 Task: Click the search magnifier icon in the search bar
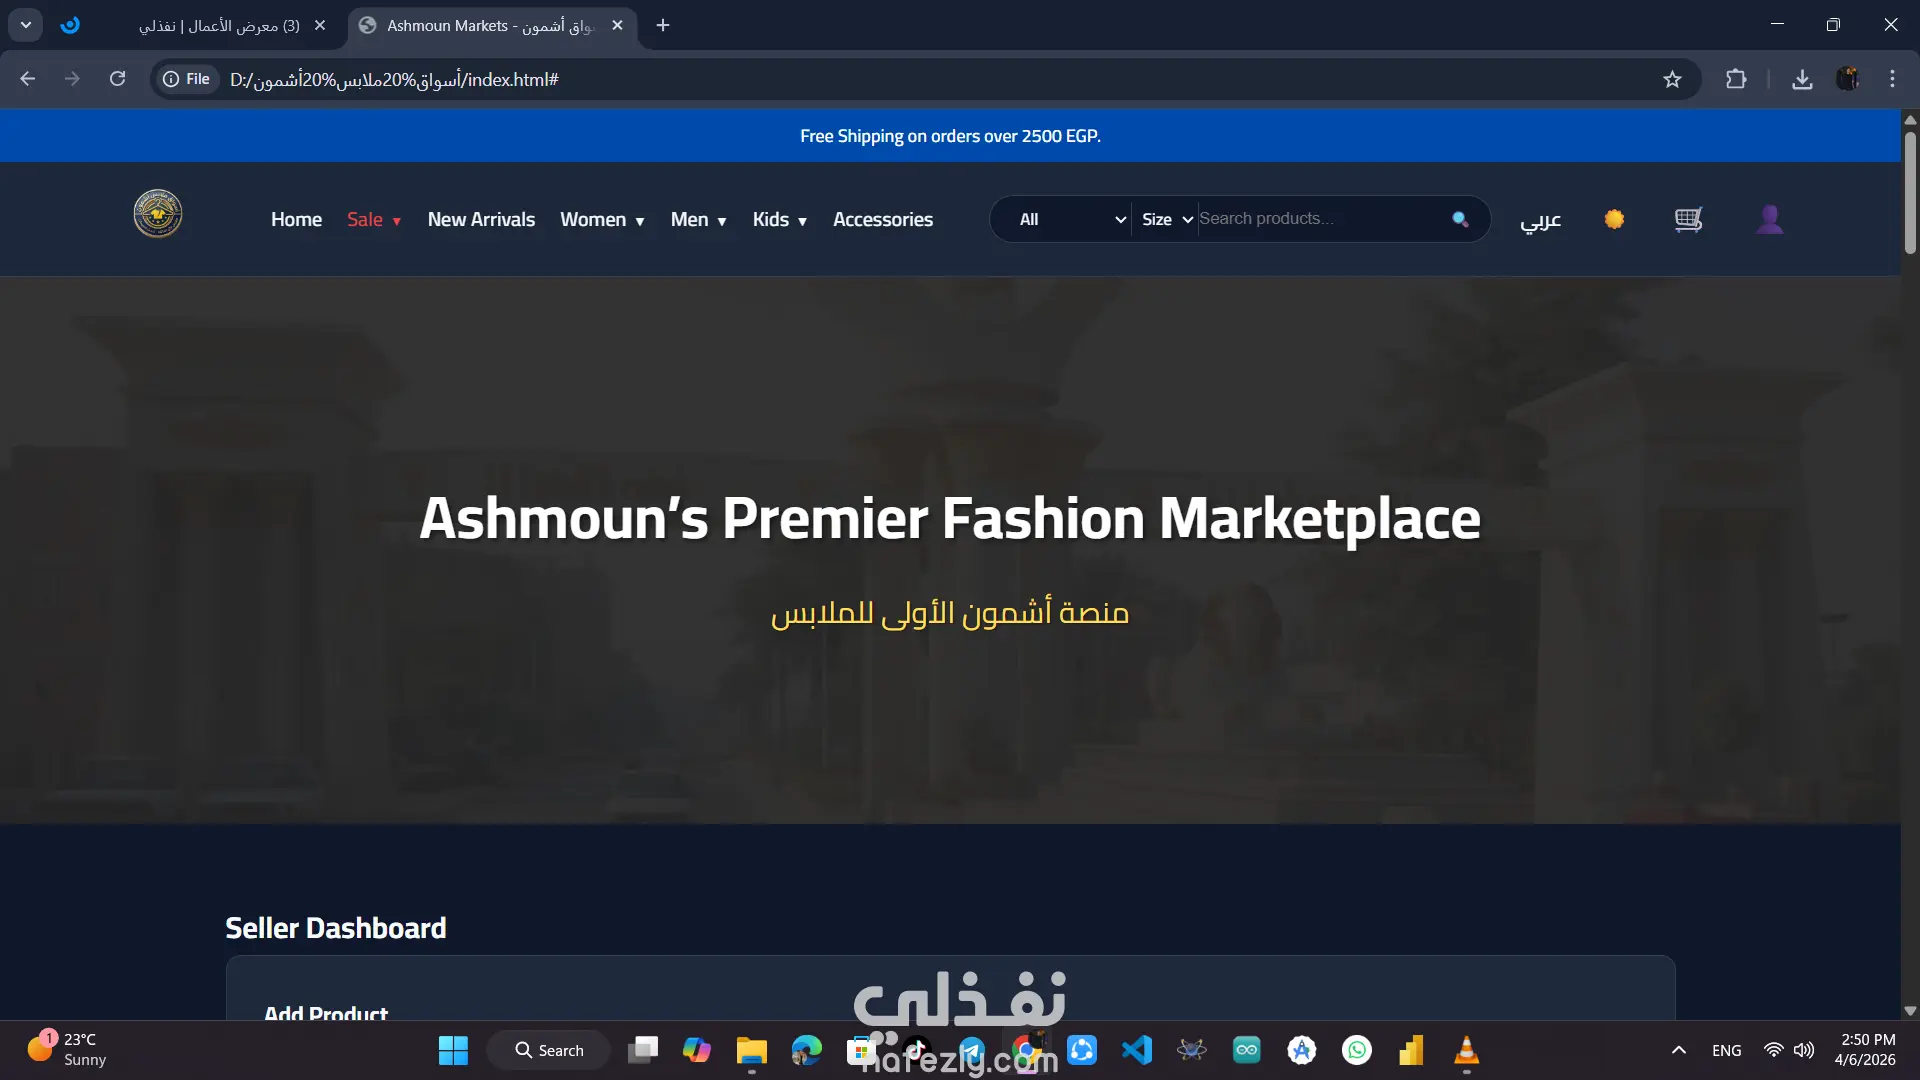click(x=1460, y=219)
